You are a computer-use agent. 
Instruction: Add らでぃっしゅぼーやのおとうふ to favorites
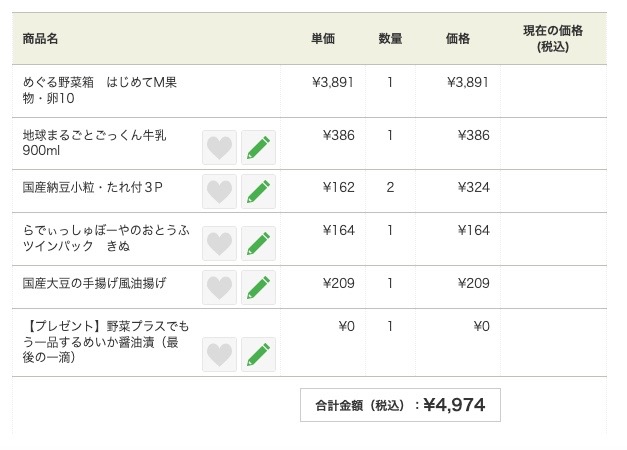point(220,243)
